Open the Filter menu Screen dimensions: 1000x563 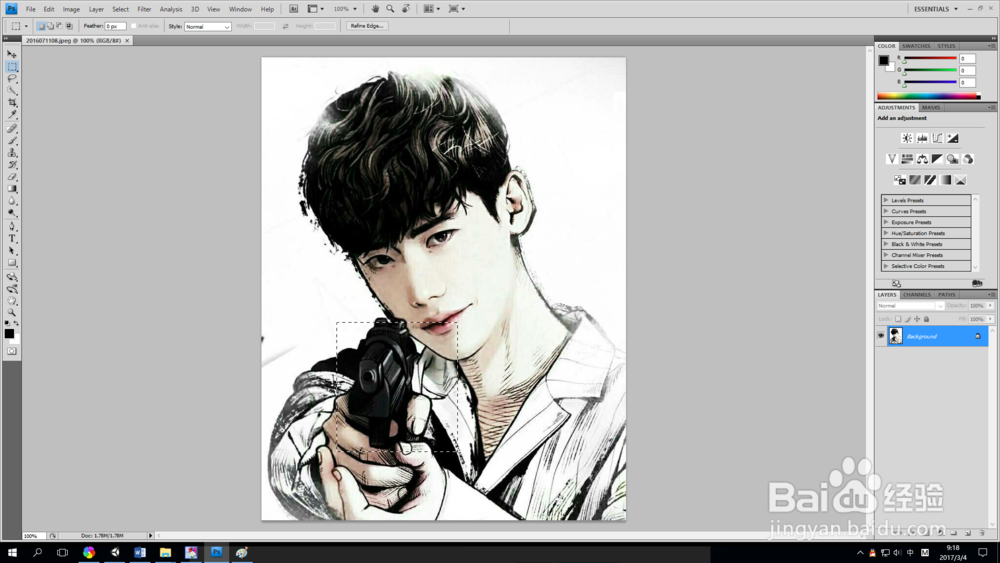pyautogui.click(x=144, y=9)
